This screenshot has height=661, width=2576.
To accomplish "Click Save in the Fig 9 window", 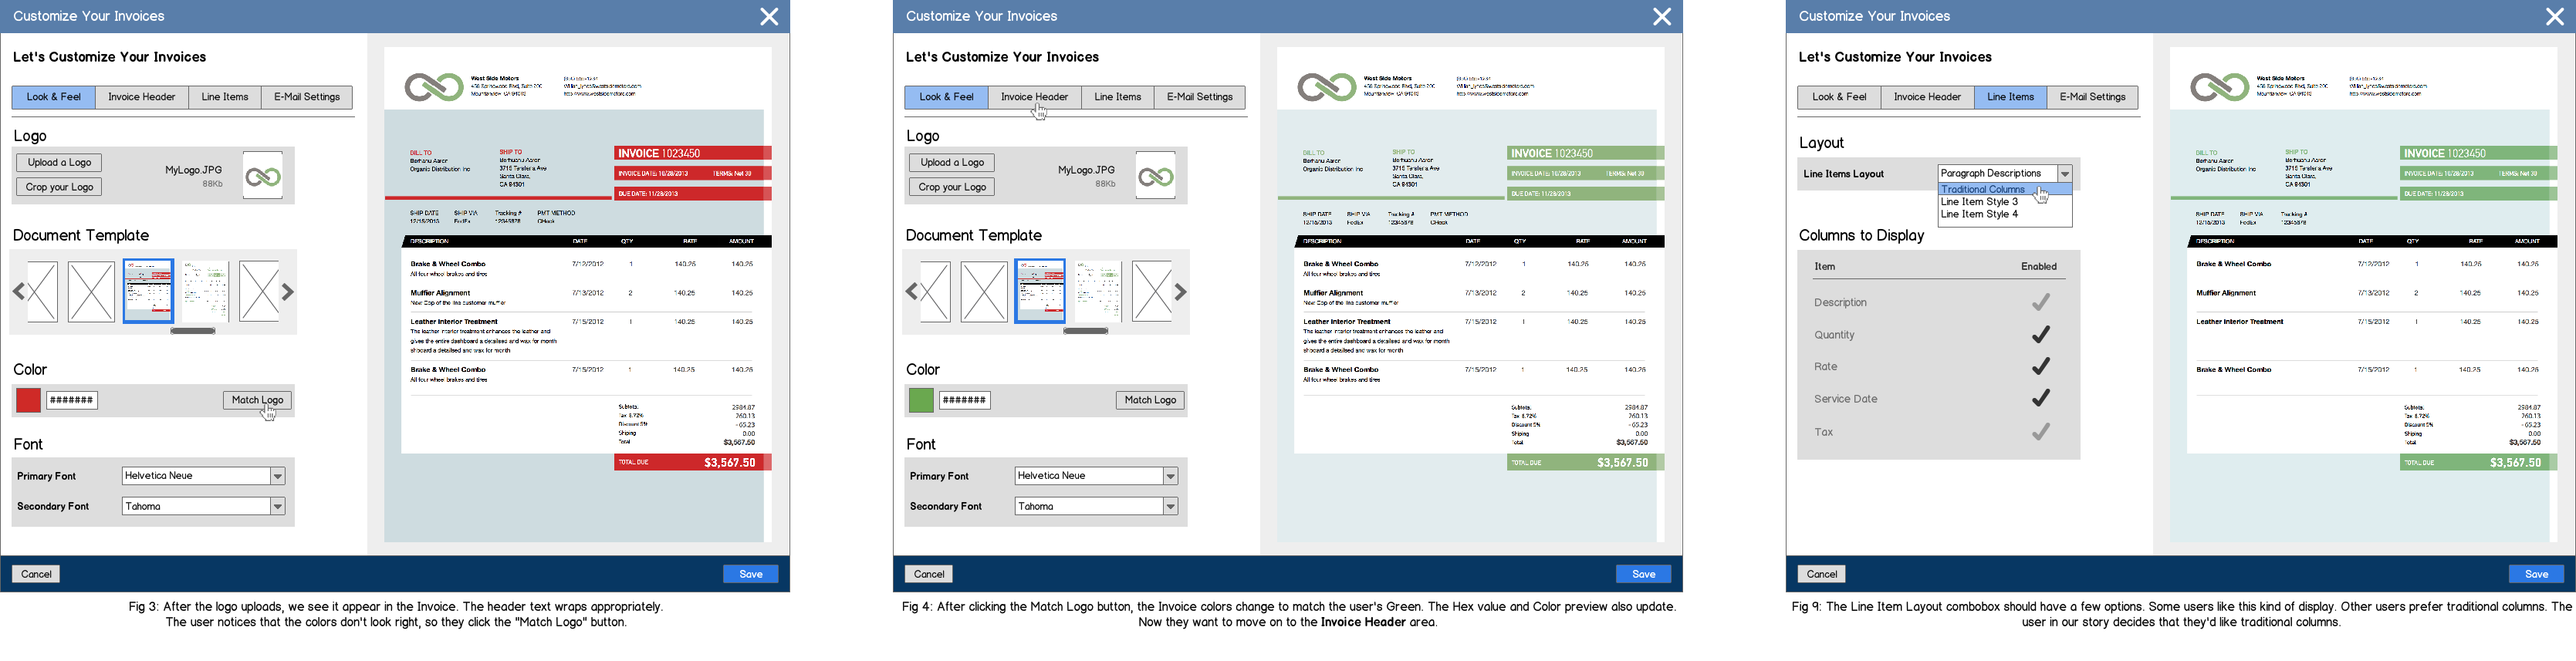I will (x=2537, y=574).
